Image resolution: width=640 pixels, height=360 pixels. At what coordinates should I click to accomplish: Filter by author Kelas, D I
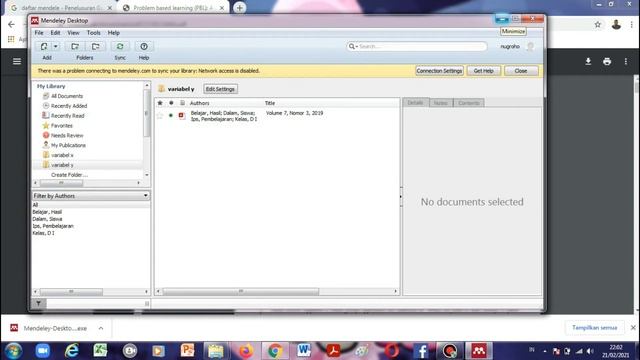43,233
